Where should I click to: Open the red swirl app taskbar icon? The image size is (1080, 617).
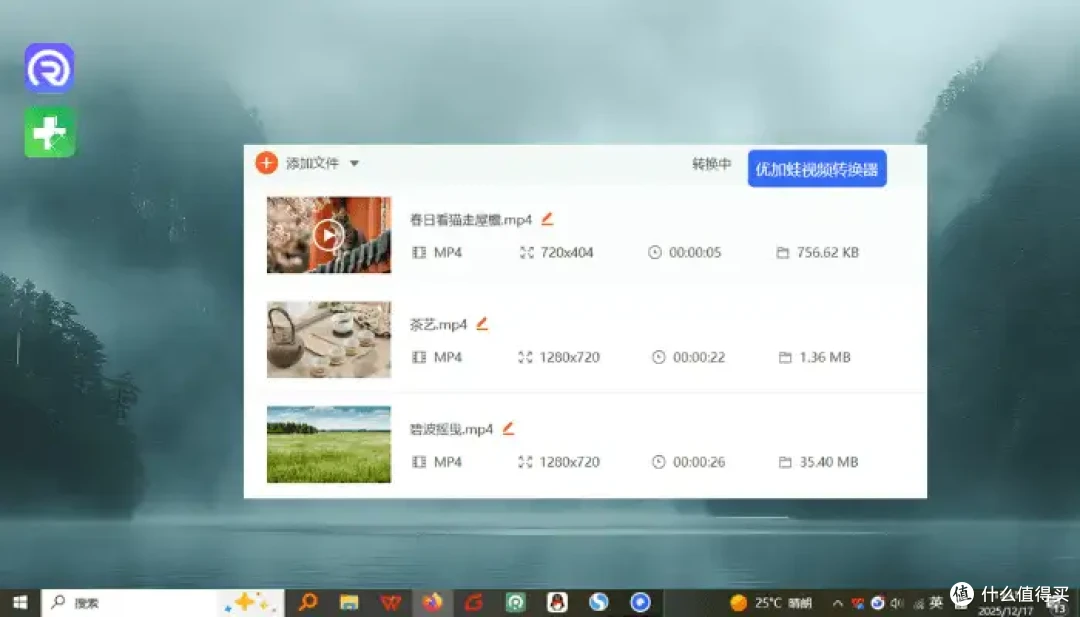click(474, 603)
